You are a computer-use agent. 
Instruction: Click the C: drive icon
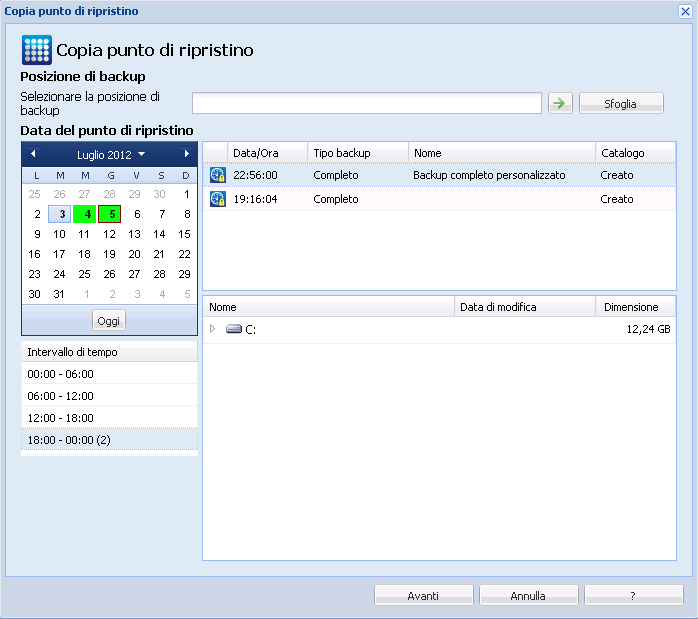(x=233, y=329)
